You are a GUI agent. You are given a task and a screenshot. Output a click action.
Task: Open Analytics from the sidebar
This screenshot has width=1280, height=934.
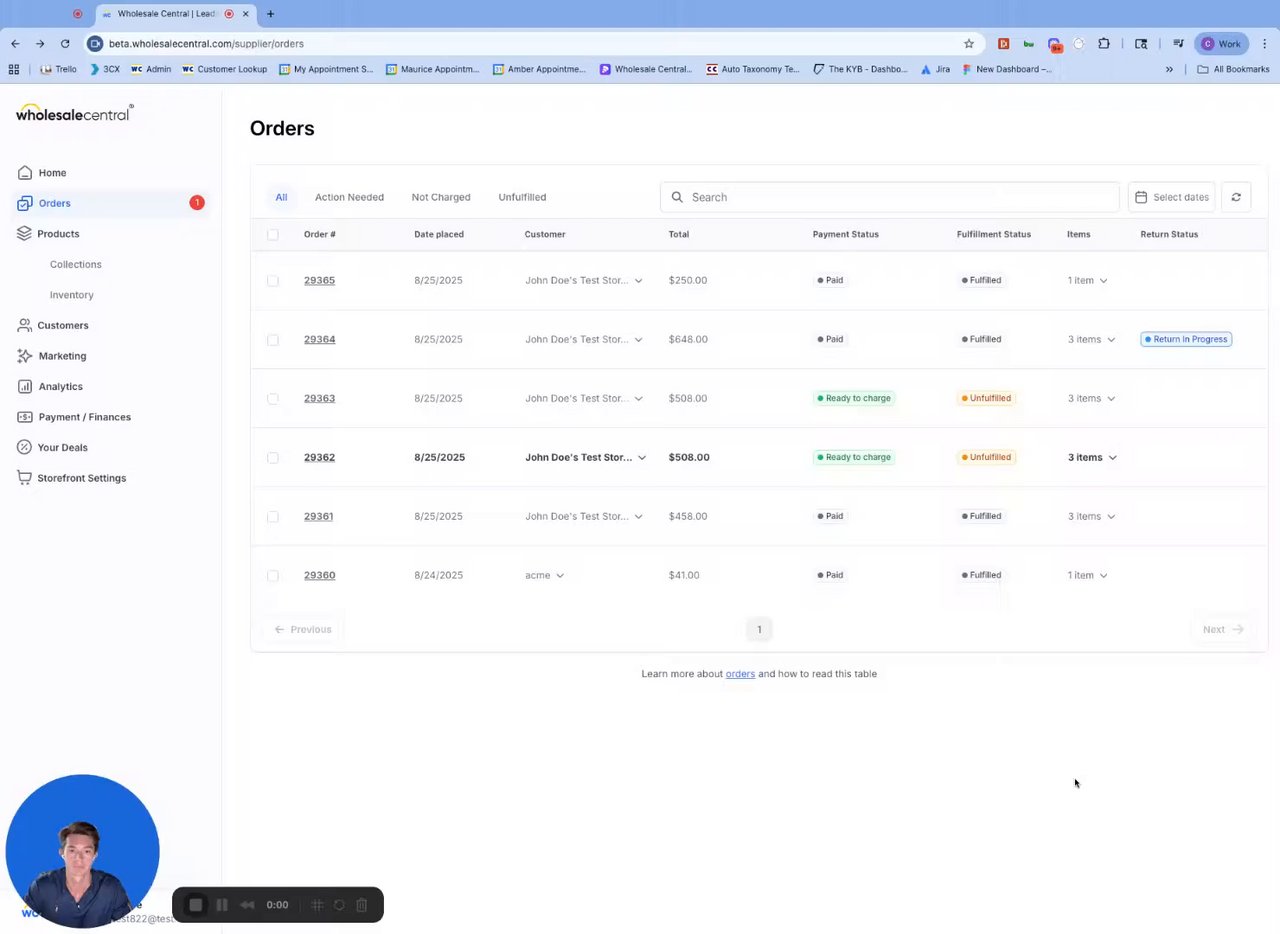pos(60,386)
